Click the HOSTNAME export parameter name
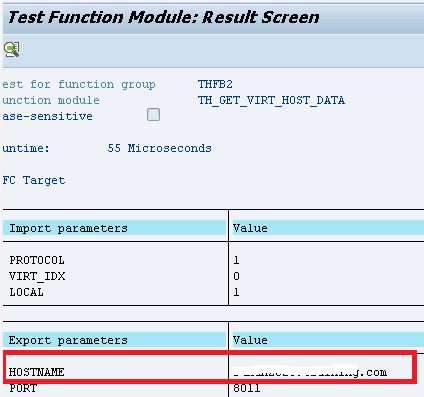This screenshot has width=424, height=397. [37, 372]
